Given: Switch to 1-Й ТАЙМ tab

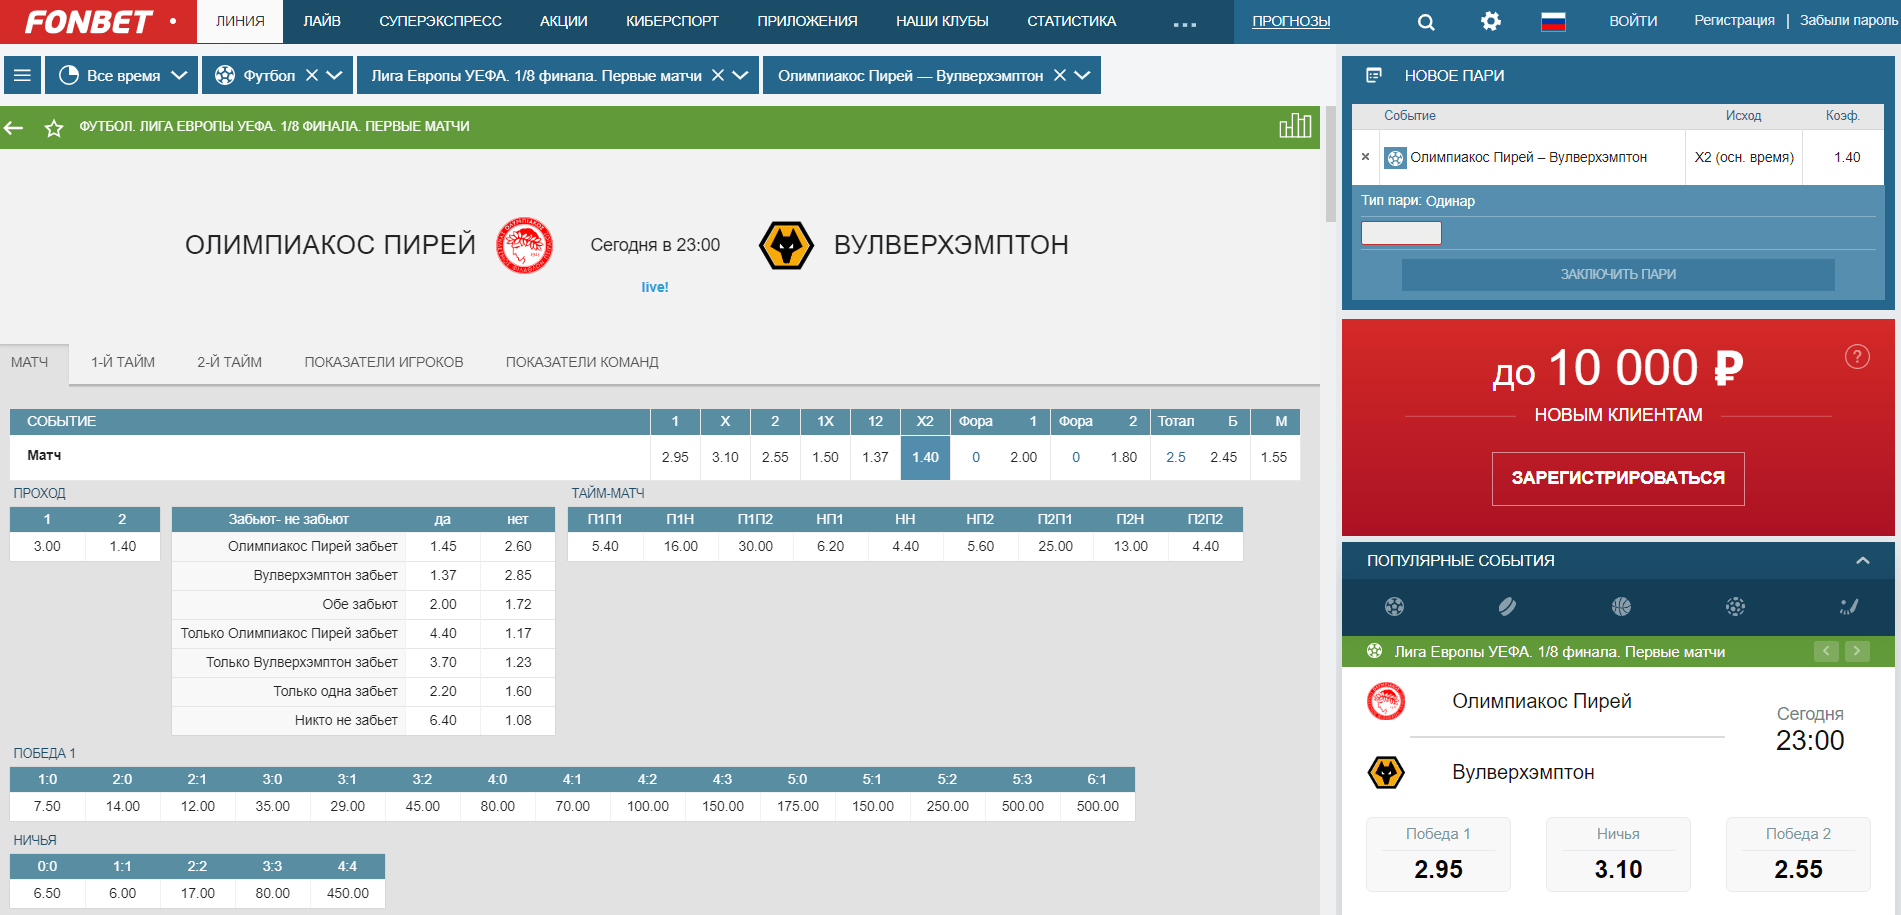Looking at the screenshot, I should (123, 362).
